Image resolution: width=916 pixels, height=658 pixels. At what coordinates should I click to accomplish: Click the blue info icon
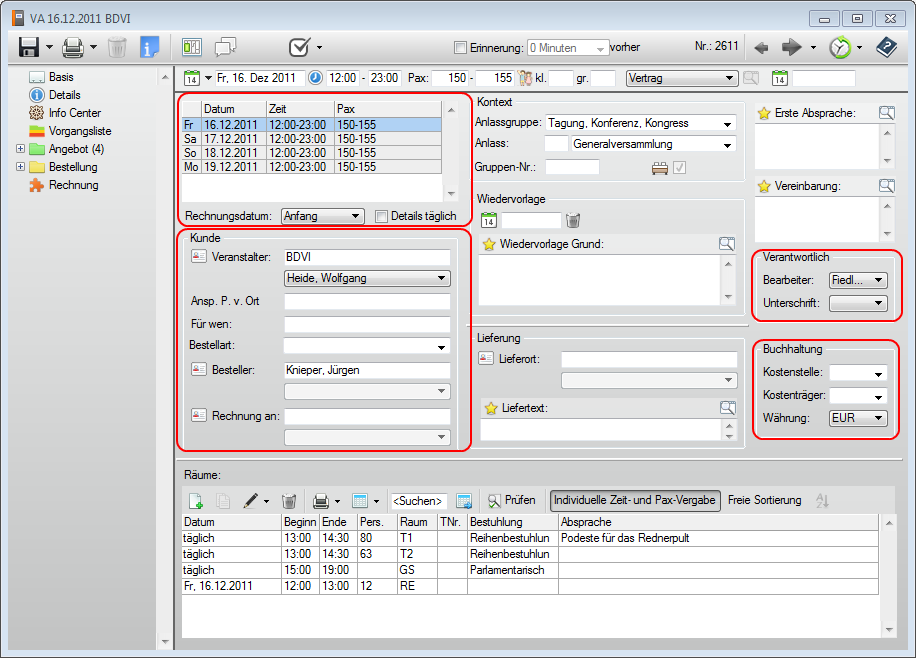coord(150,47)
